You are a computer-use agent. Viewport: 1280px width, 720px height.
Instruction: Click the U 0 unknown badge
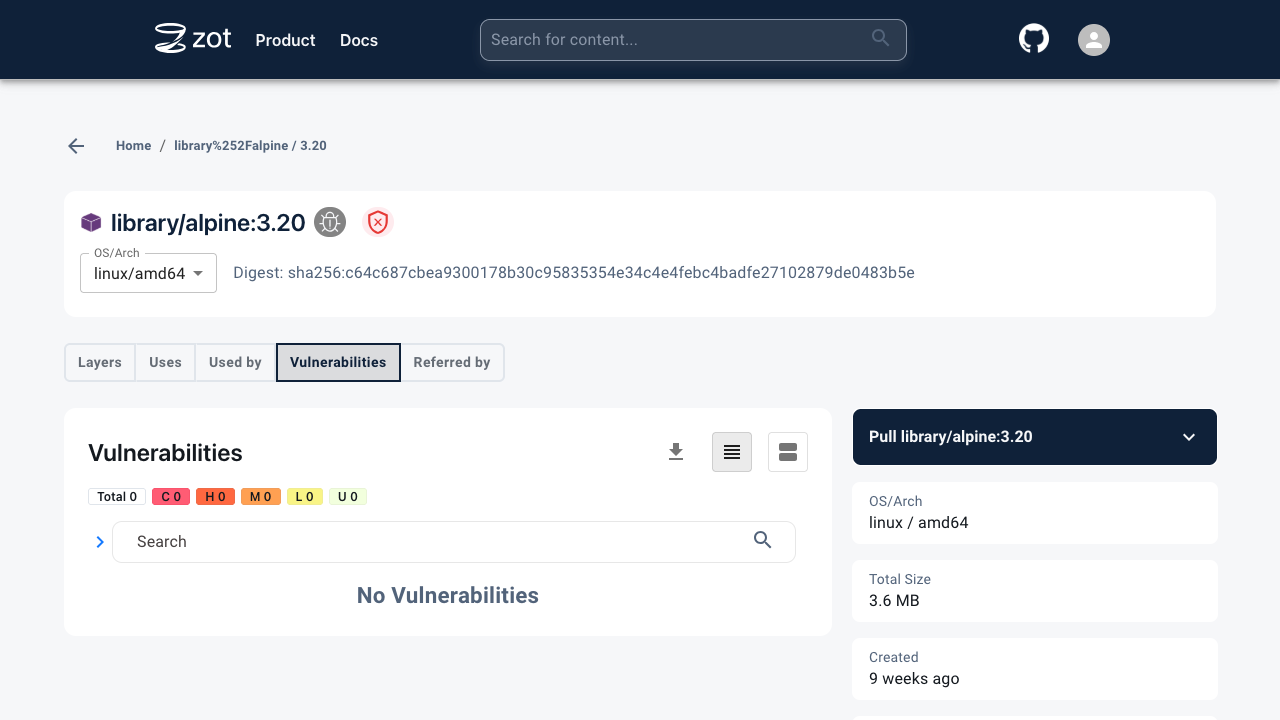click(x=348, y=497)
